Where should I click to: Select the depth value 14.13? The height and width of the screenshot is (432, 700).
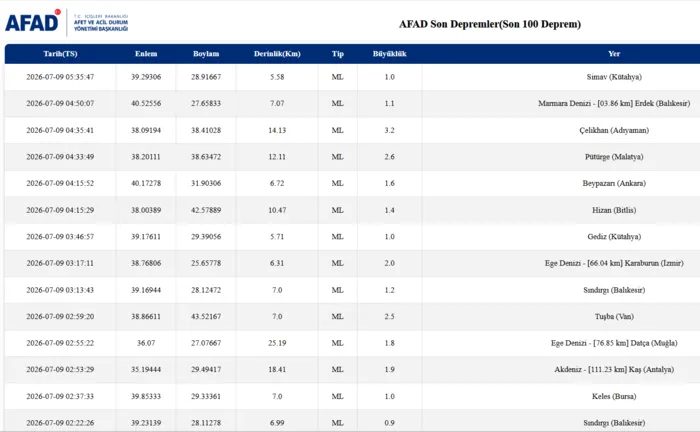click(277, 130)
